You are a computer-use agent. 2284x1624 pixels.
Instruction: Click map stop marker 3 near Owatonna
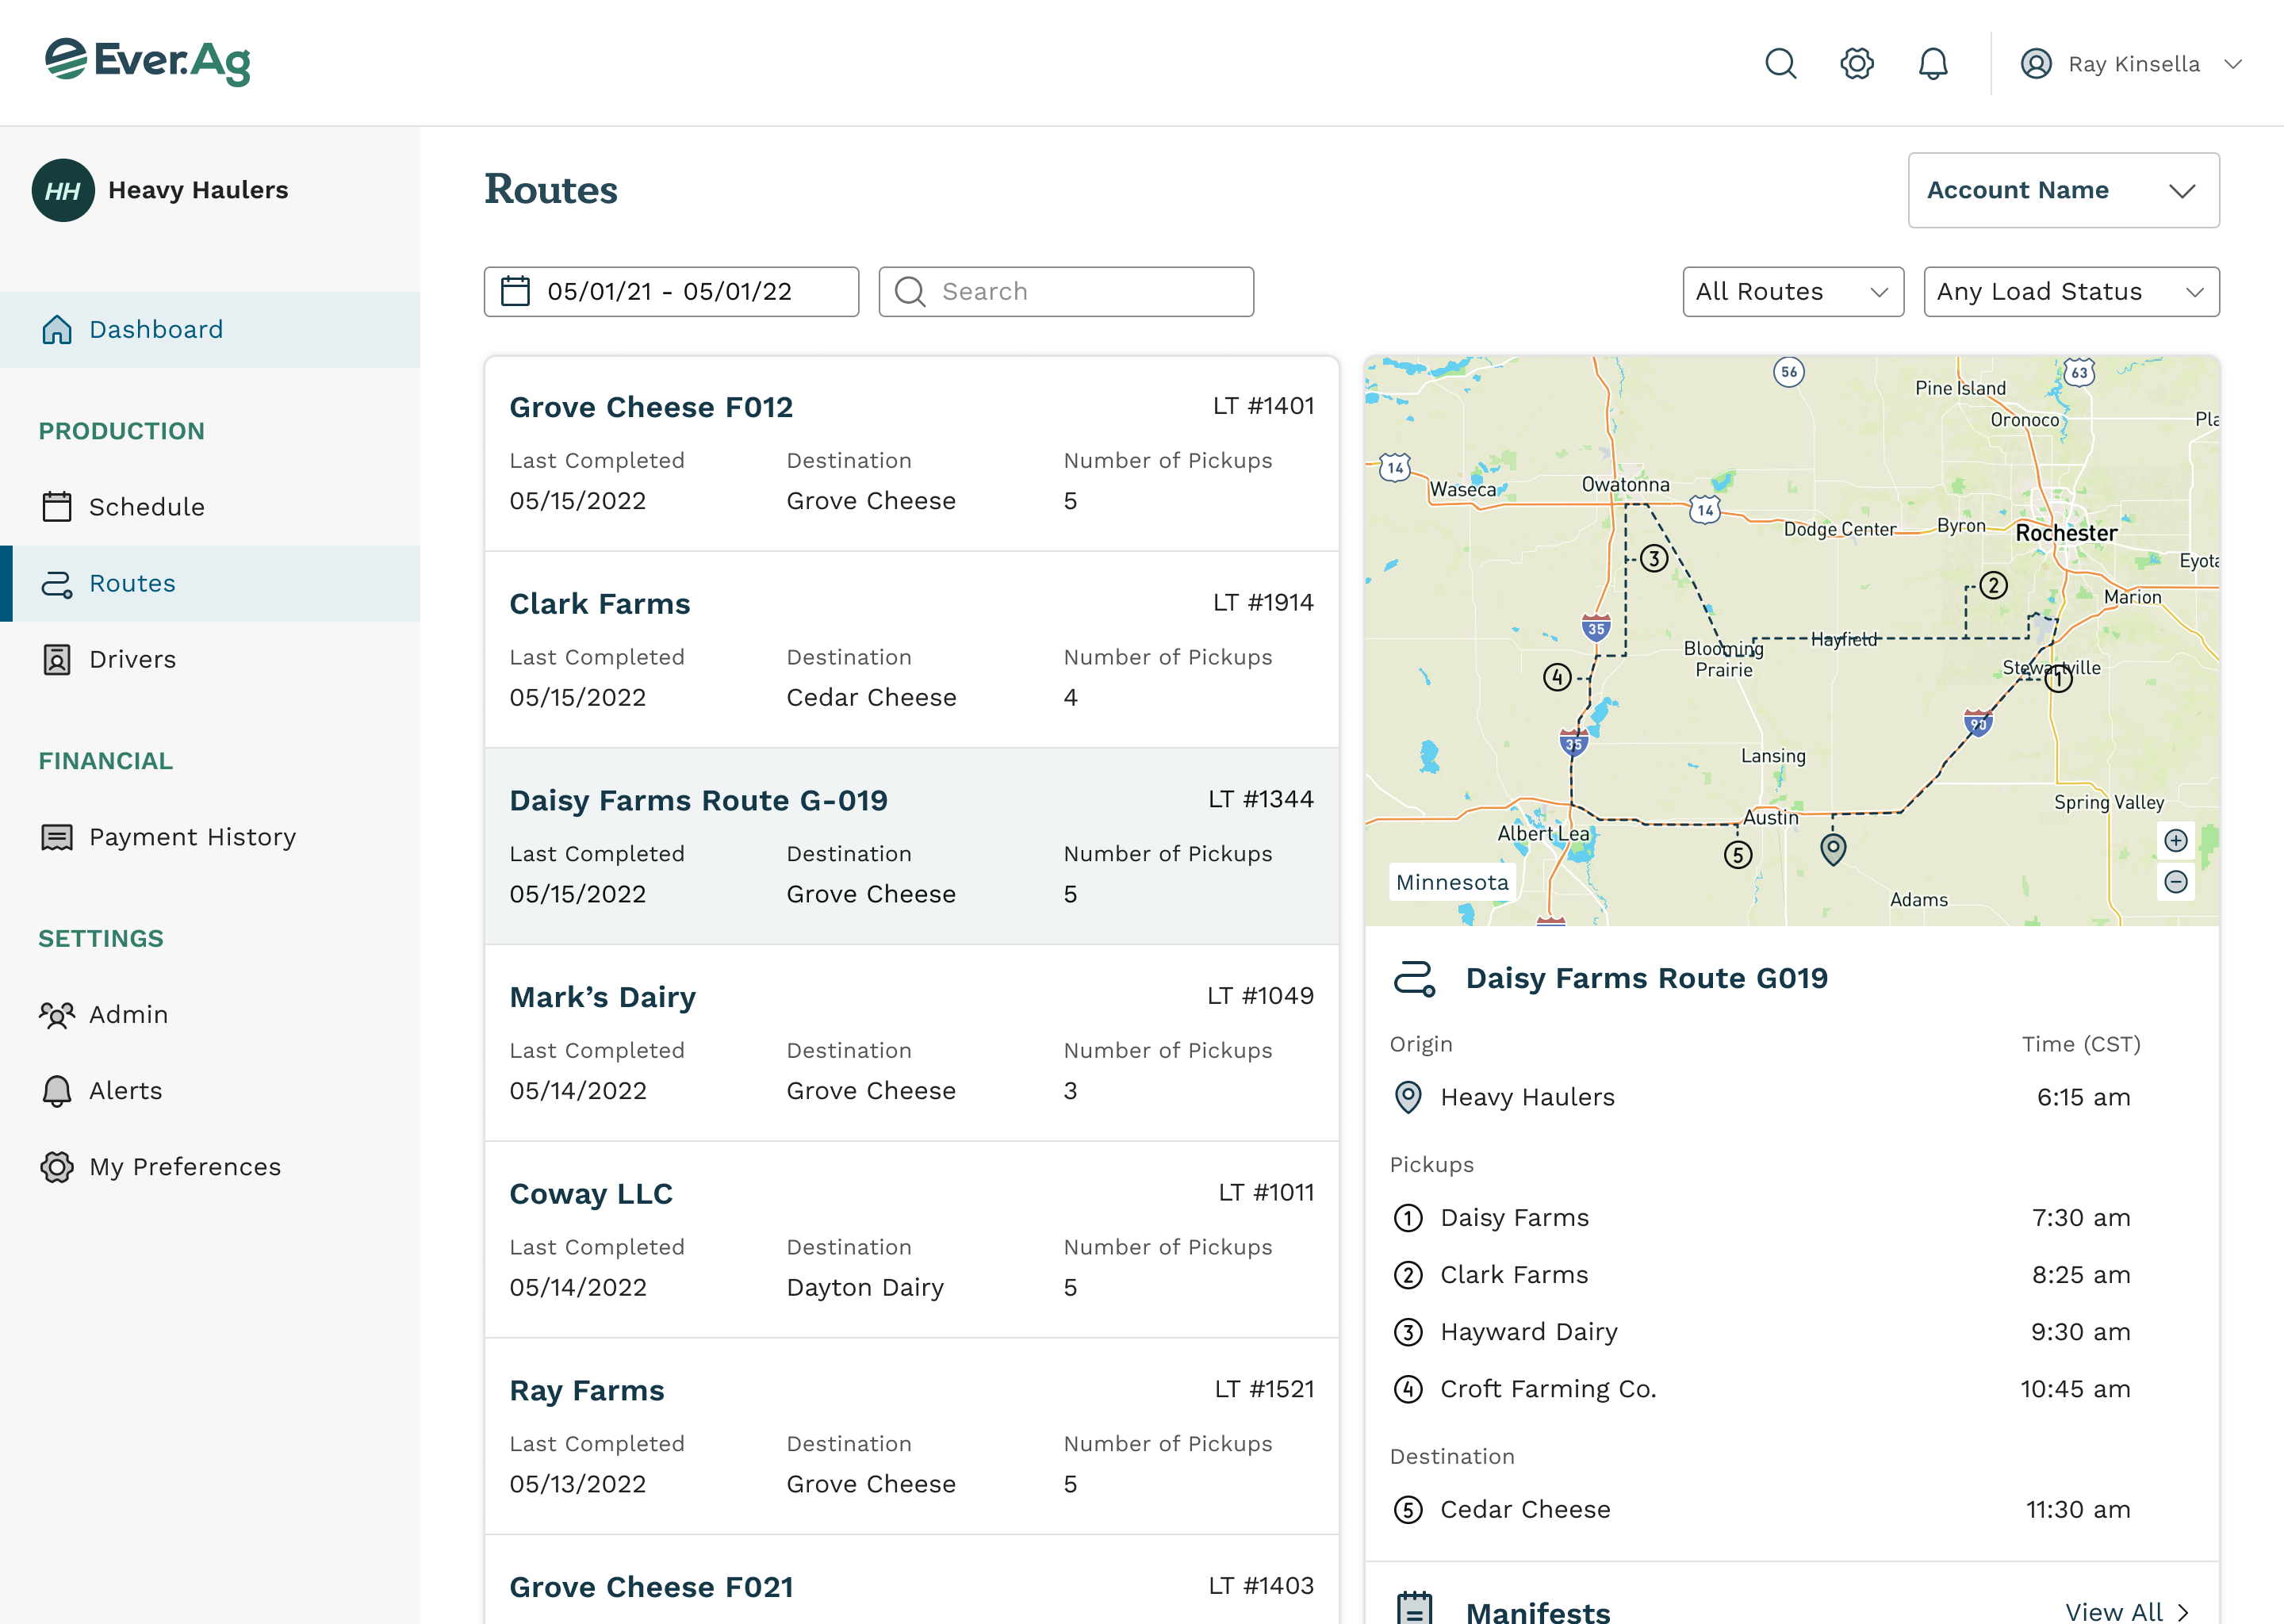coord(1654,558)
